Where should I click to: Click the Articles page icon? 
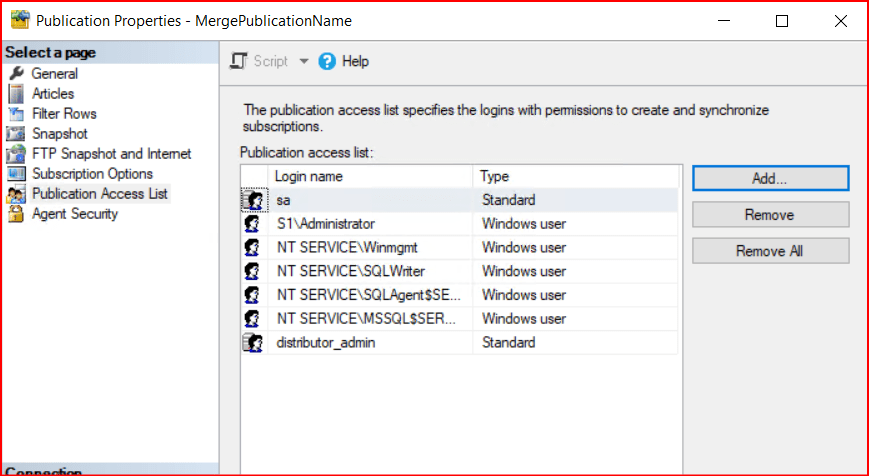coord(15,94)
